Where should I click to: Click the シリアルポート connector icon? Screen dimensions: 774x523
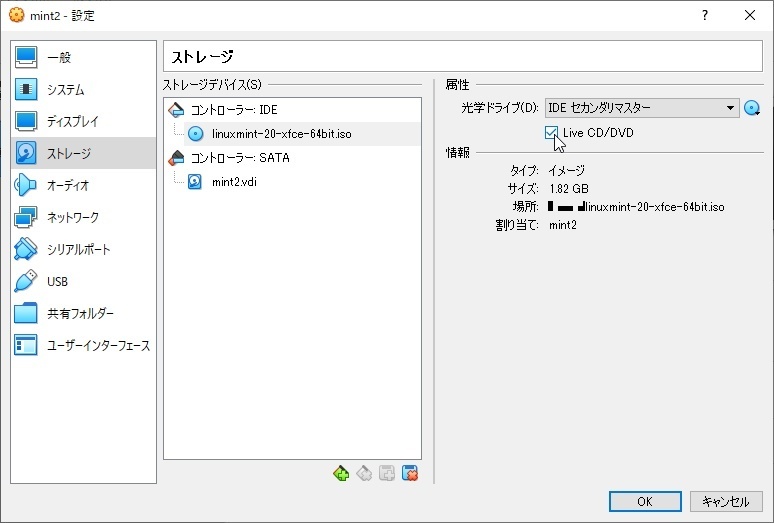[26, 249]
